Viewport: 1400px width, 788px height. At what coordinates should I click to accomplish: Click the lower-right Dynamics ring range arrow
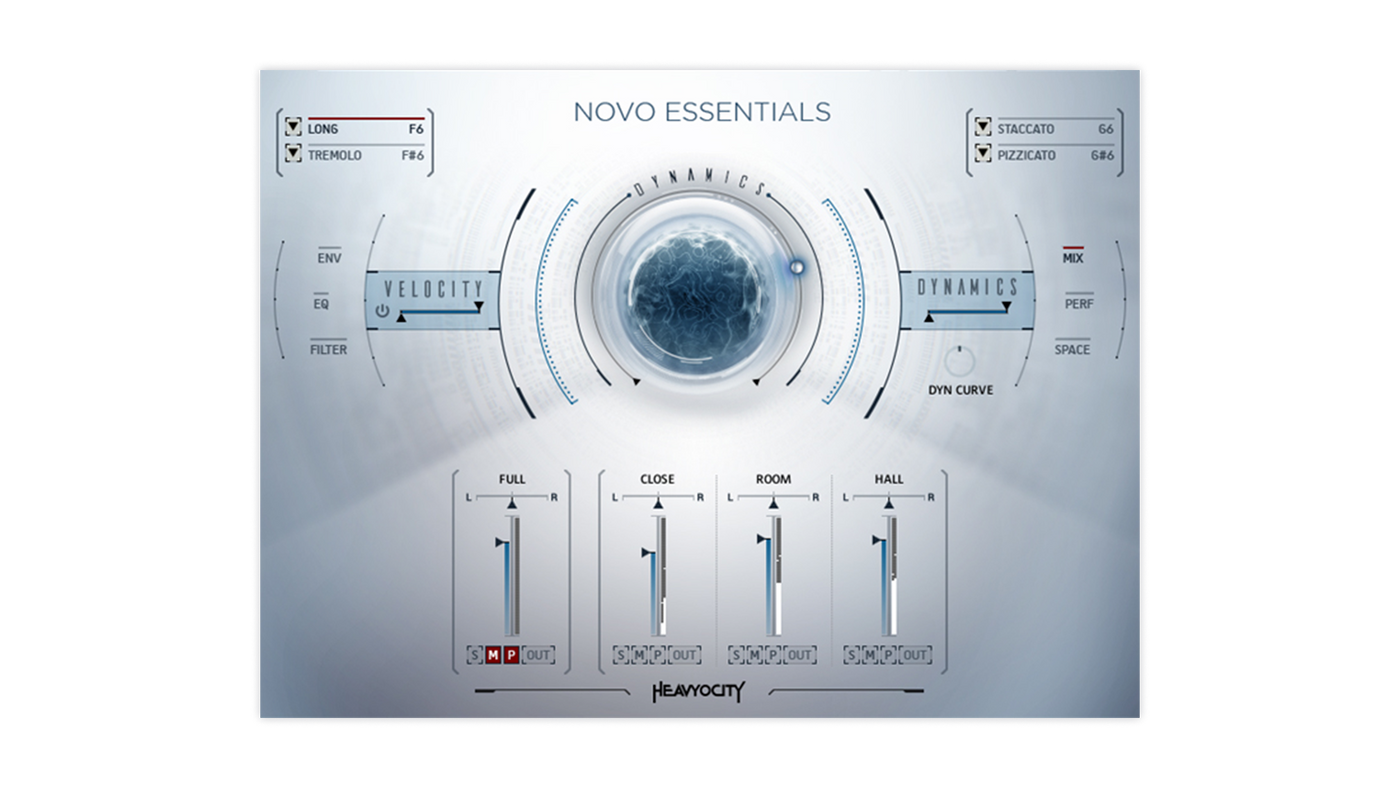(x=756, y=381)
